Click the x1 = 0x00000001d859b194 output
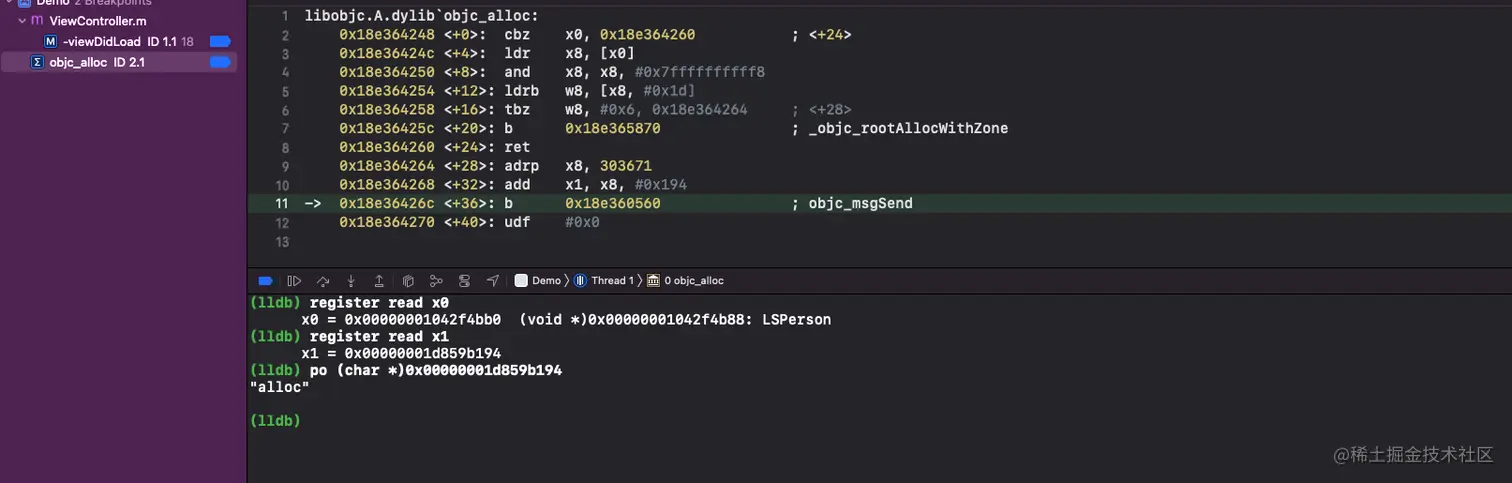The height and width of the screenshot is (483, 1512). [x=401, y=353]
